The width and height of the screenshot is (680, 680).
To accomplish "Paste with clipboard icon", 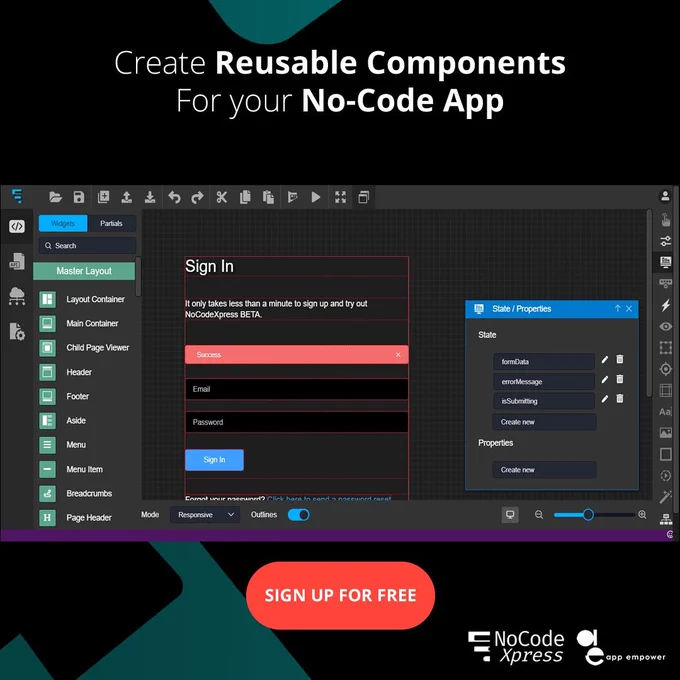I will pos(268,197).
